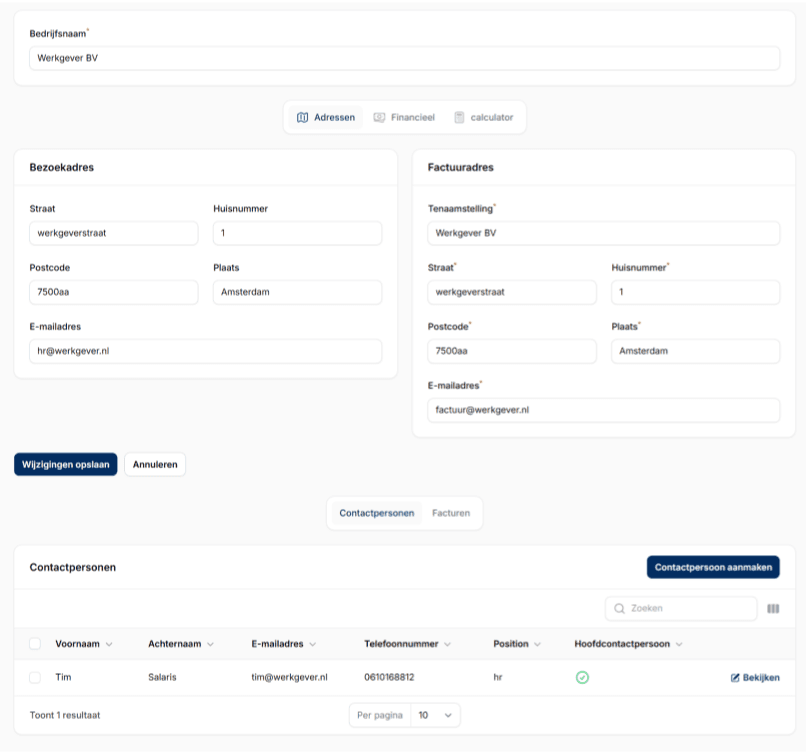Click the tim@werkgever.nl cell
Viewport: 806px width, 755px height.
pos(289,677)
